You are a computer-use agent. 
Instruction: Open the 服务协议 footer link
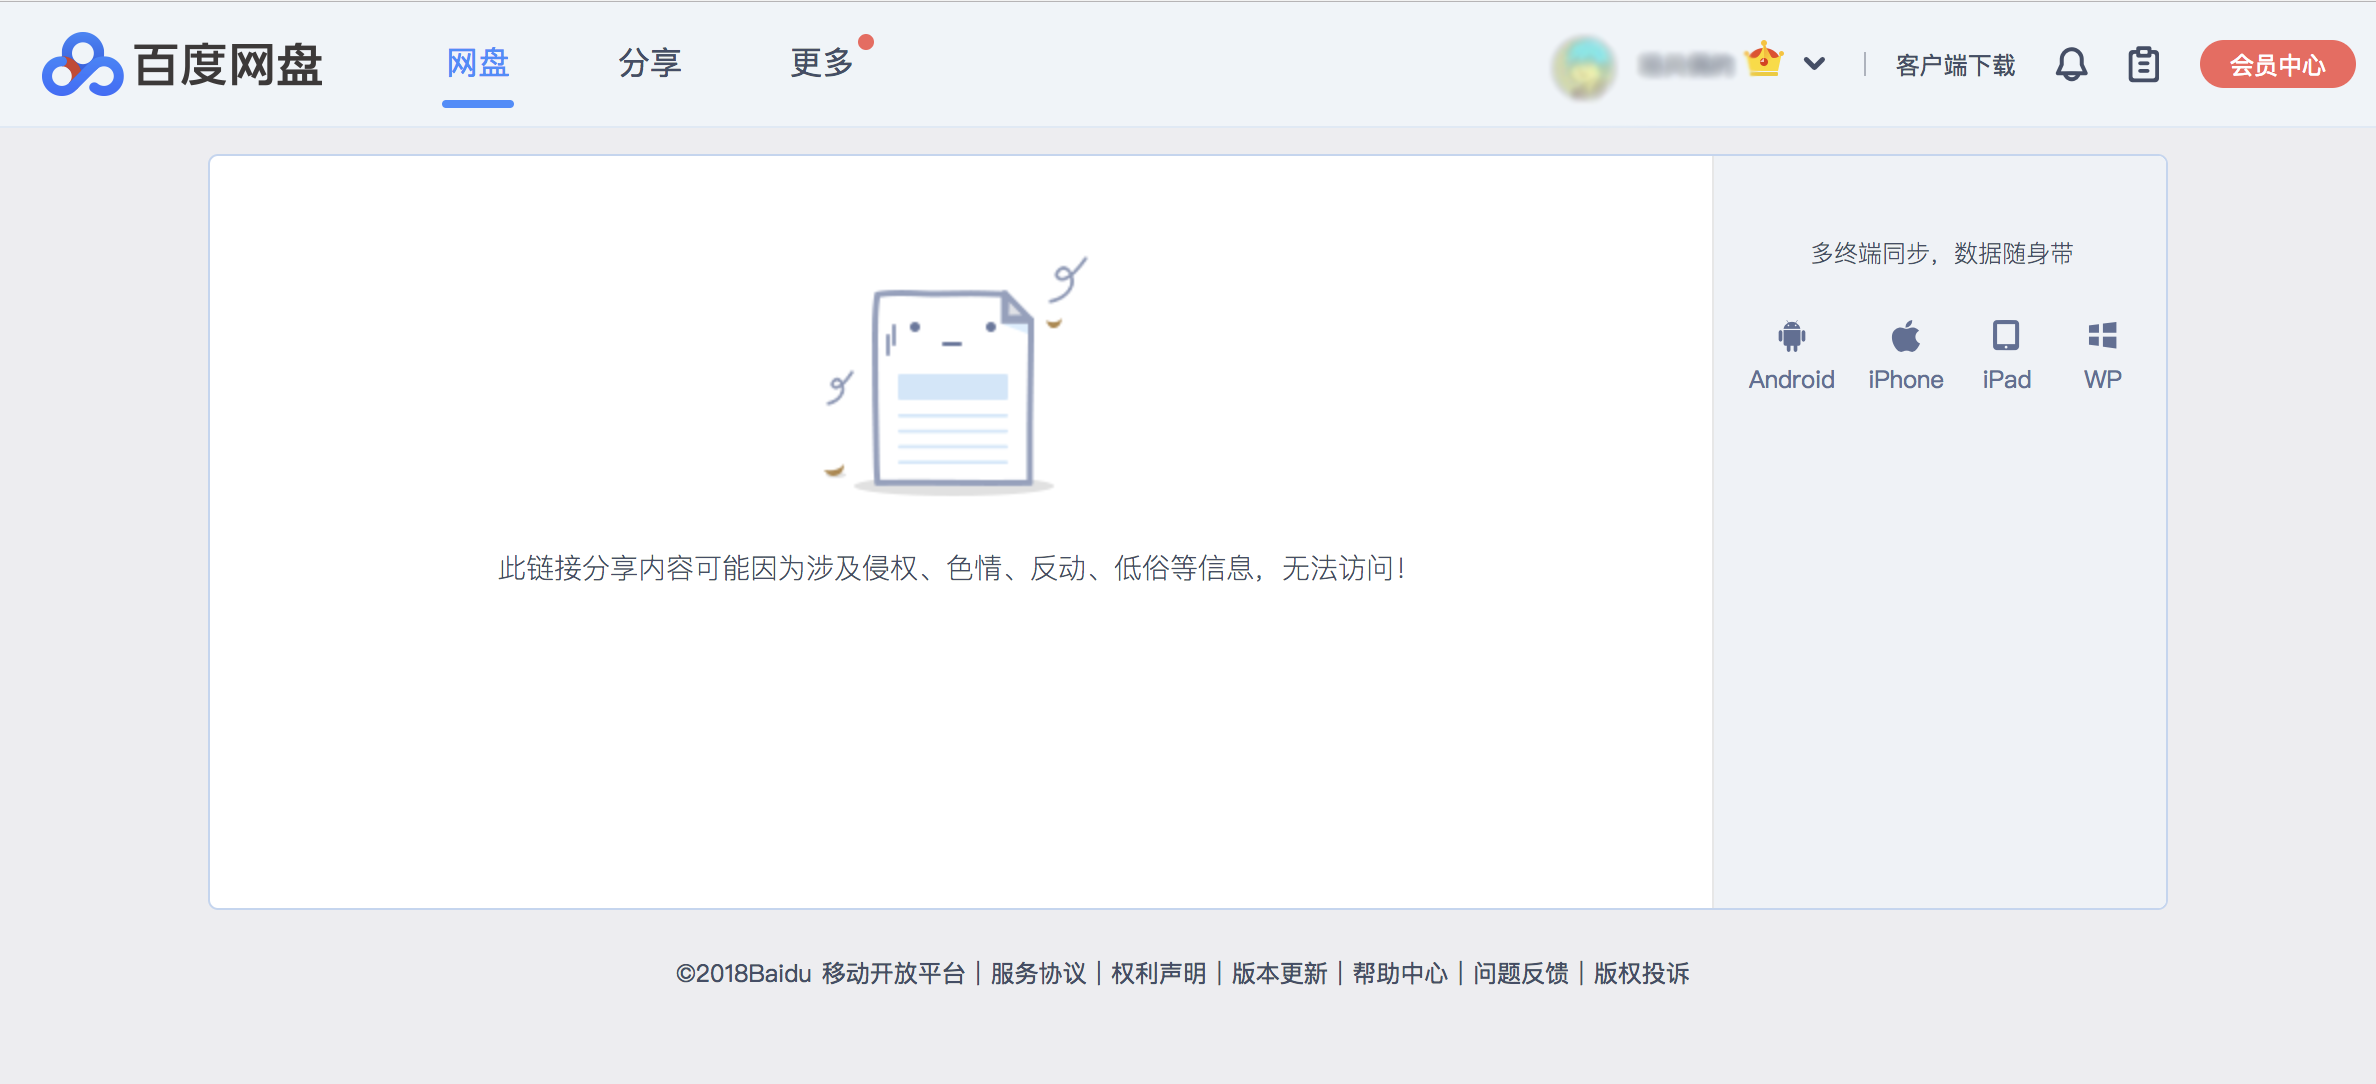(x=1038, y=973)
